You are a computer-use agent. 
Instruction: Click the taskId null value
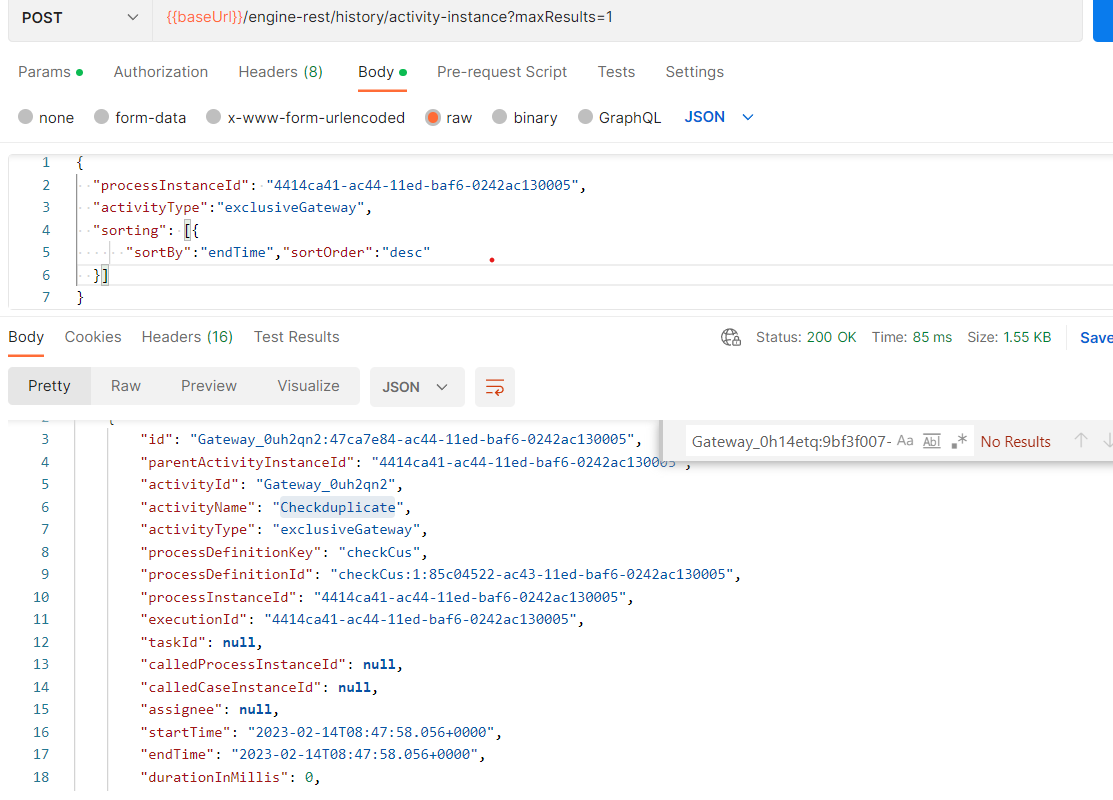click(x=238, y=642)
